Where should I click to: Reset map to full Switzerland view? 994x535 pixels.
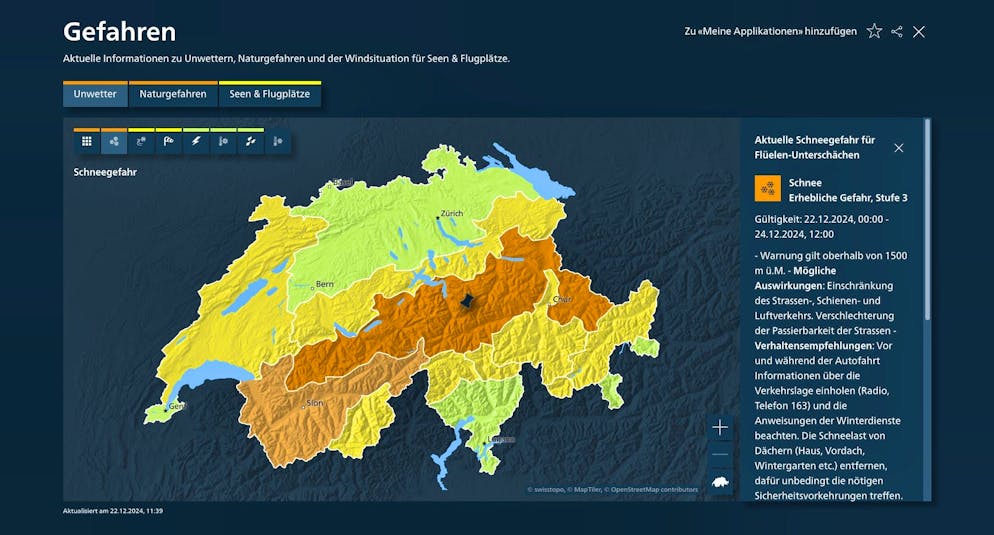[x=720, y=483]
